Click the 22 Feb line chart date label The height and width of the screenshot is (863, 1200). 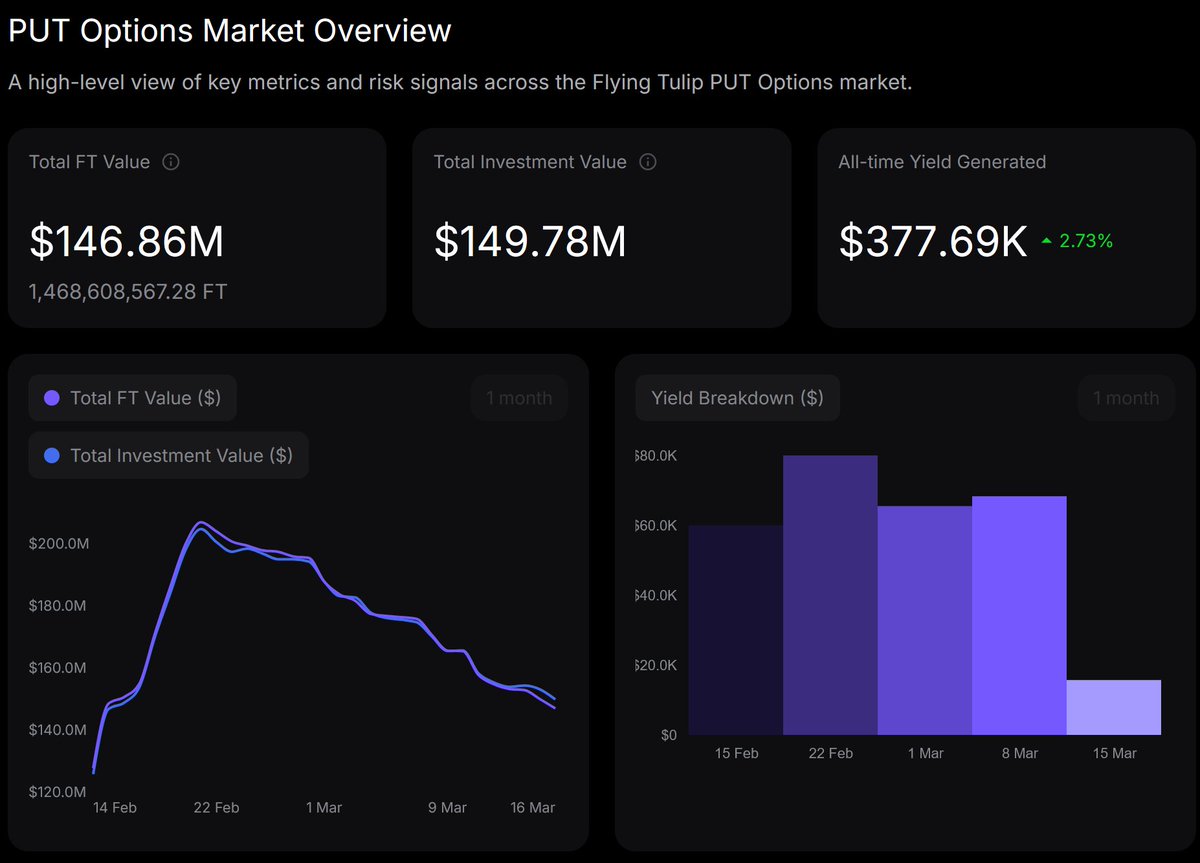[x=215, y=808]
